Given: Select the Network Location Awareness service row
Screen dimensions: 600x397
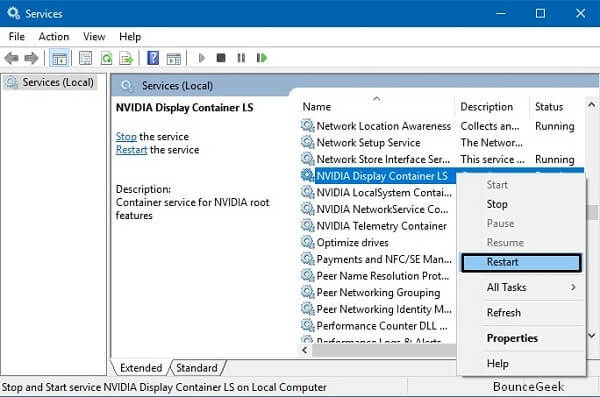Looking at the screenshot, I should point(442,126).
